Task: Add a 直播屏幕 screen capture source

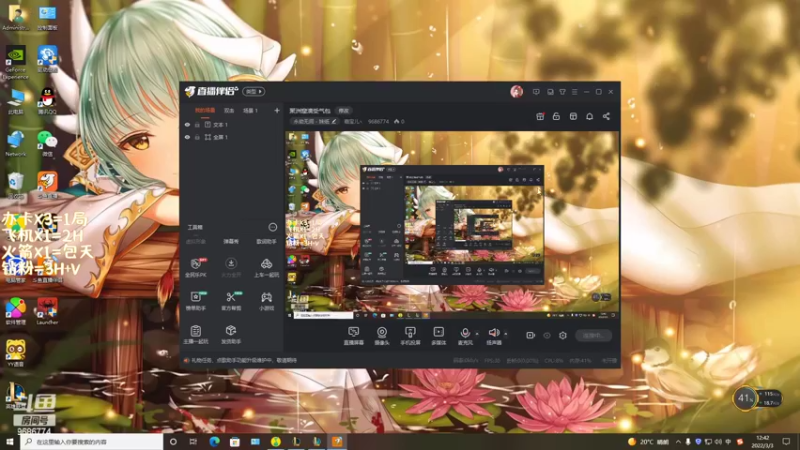Action: pos(354,336)
